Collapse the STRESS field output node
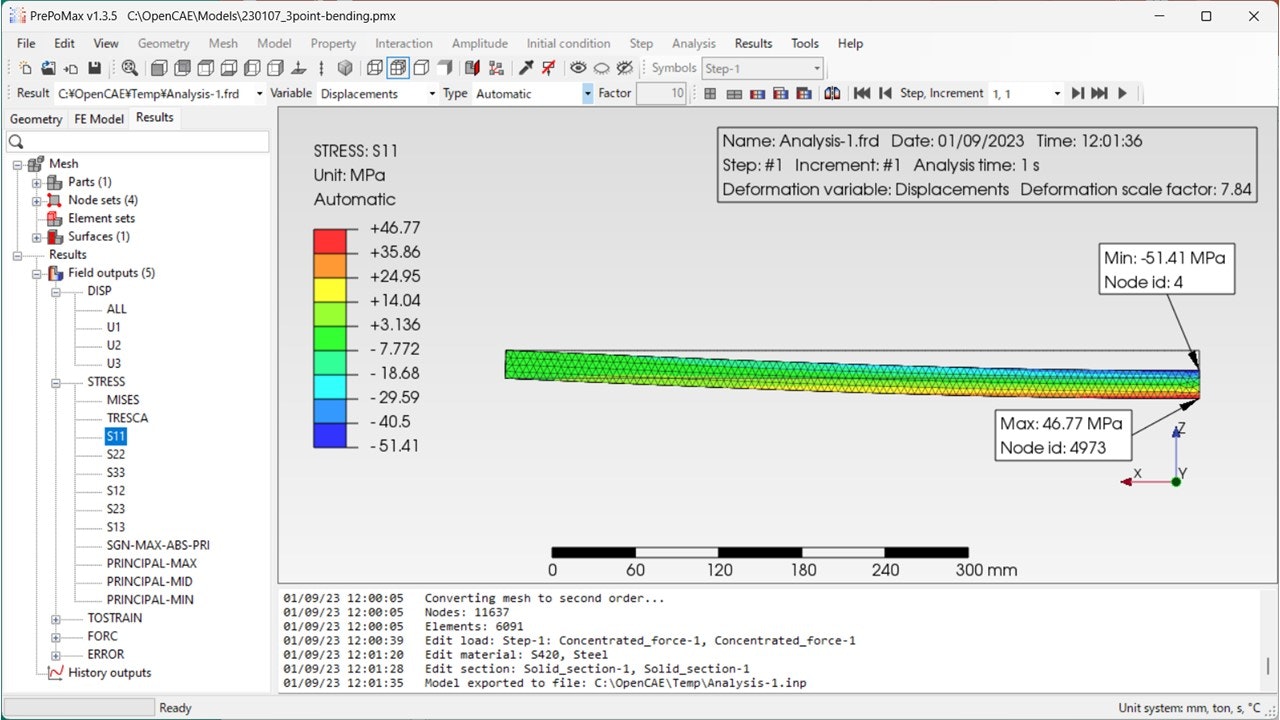The width and height of the screenshot is (1280, 720). (x=56, y=382)
